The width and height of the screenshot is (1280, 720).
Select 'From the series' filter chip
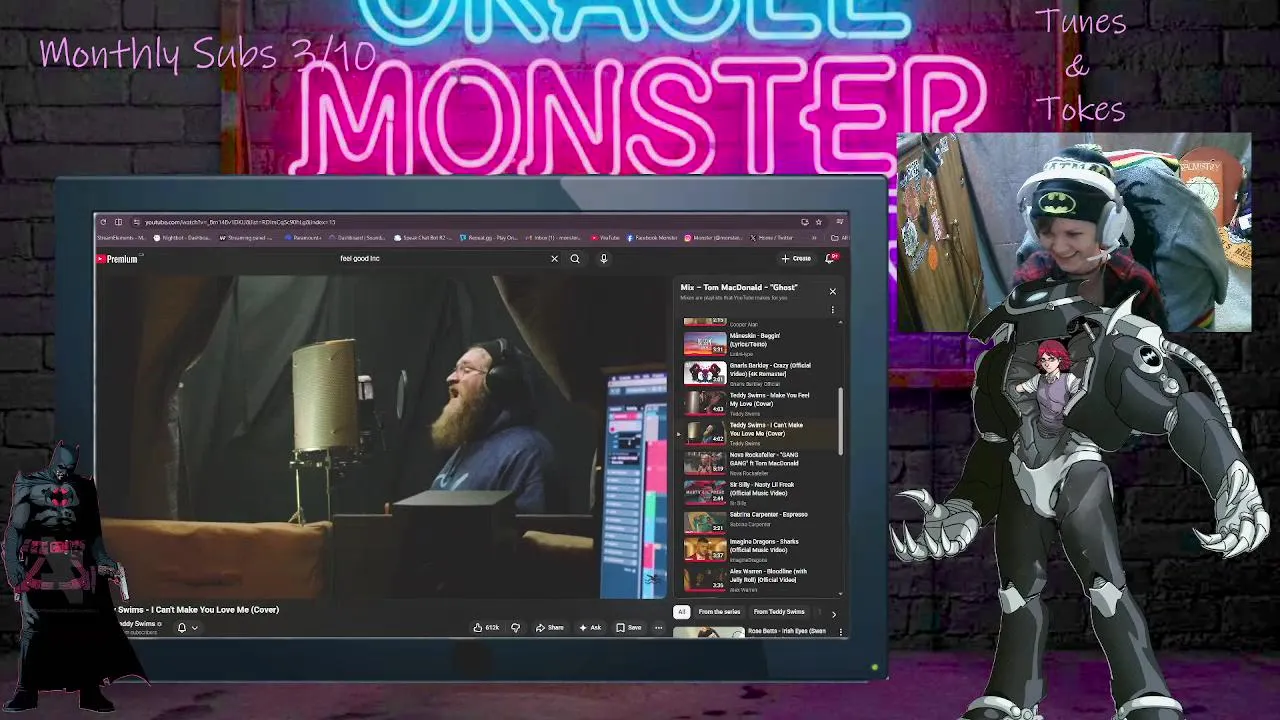coord(719,612)
